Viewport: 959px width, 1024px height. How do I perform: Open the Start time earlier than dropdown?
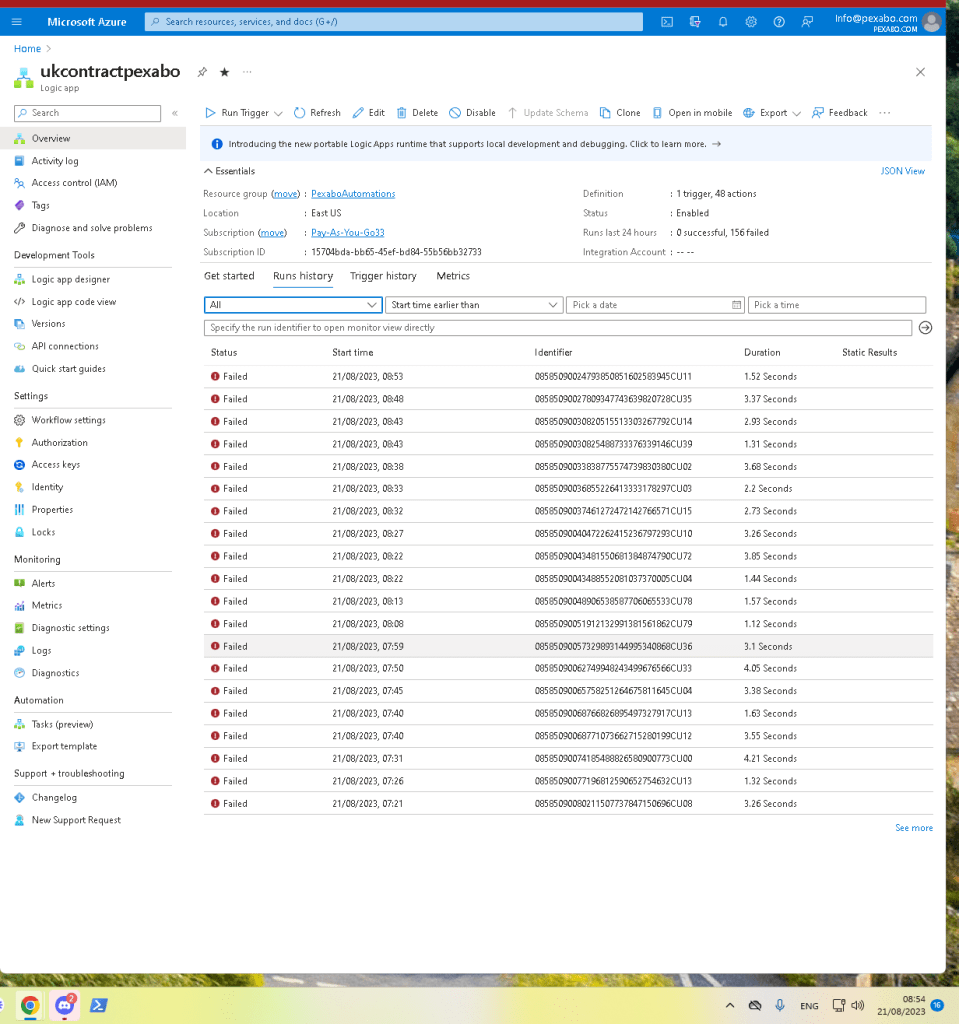click(474, 305)
